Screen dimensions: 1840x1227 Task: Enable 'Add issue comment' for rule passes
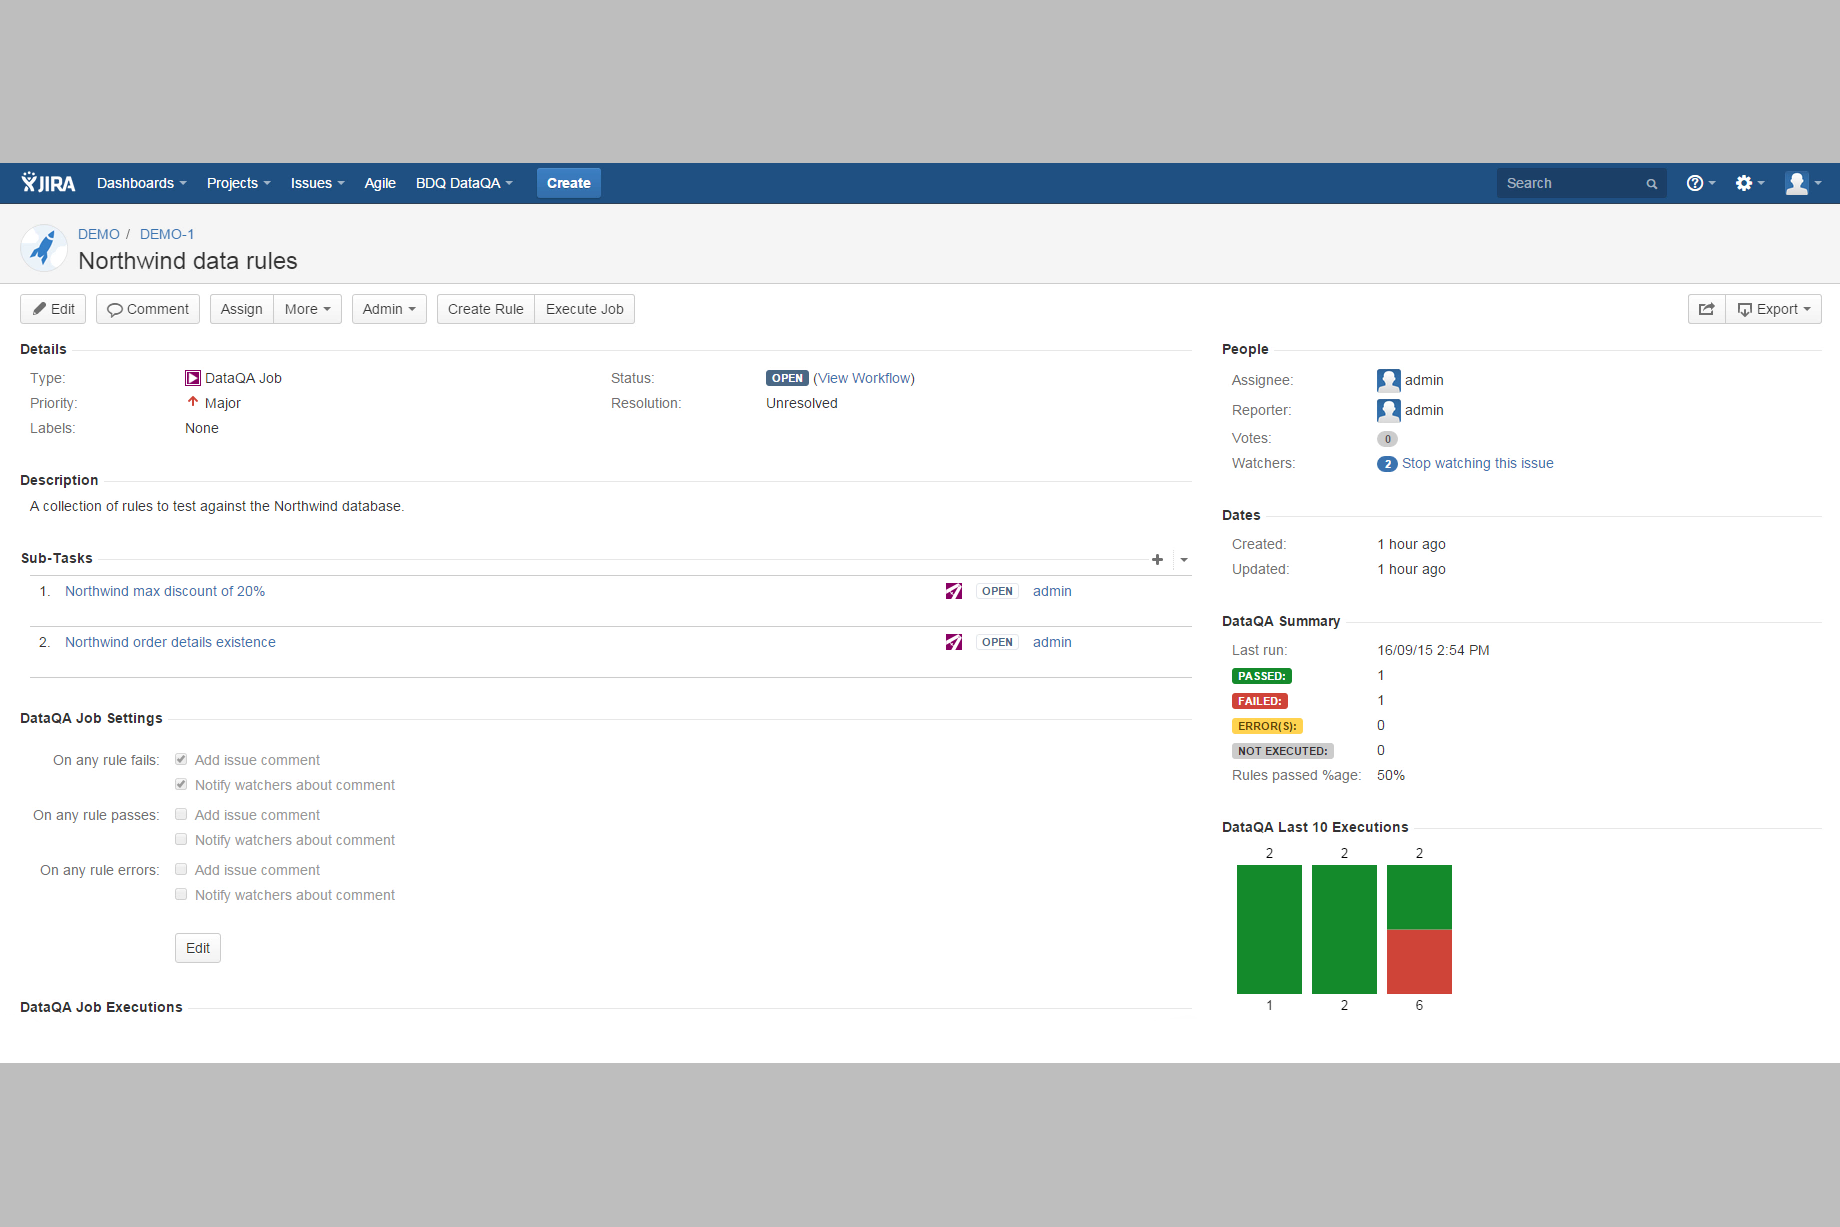[181, 814]
